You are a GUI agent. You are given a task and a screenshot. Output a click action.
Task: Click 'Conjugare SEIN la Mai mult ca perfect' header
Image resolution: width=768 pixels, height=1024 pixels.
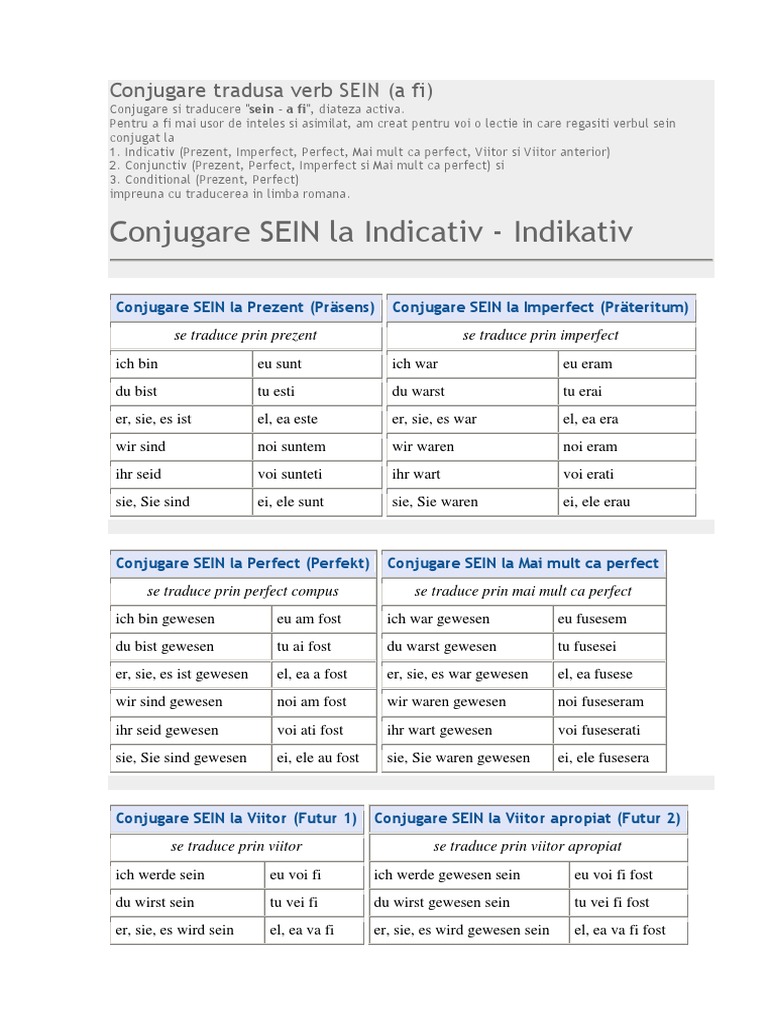523,563
